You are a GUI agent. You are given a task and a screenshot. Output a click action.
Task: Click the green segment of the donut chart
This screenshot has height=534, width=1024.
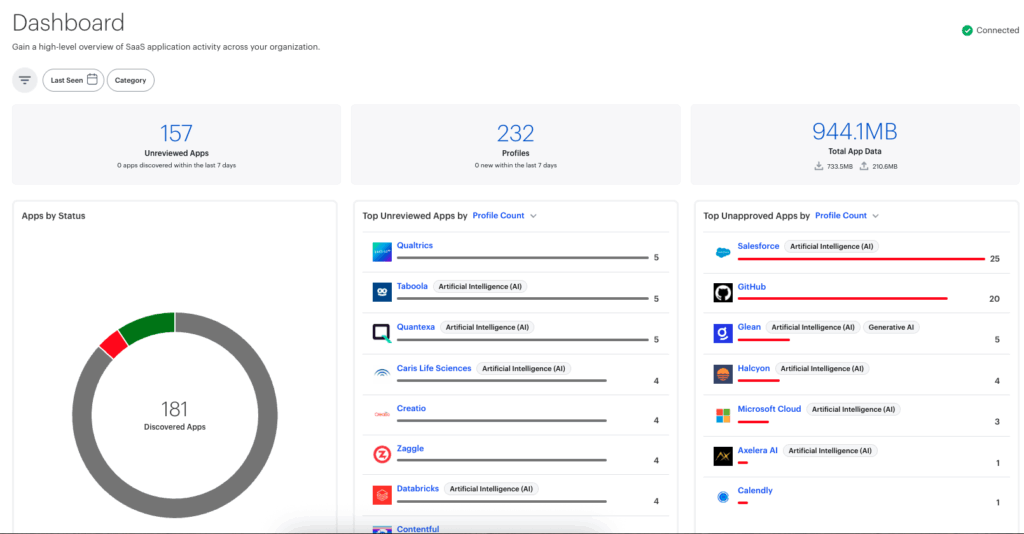[x=149, y=326]
